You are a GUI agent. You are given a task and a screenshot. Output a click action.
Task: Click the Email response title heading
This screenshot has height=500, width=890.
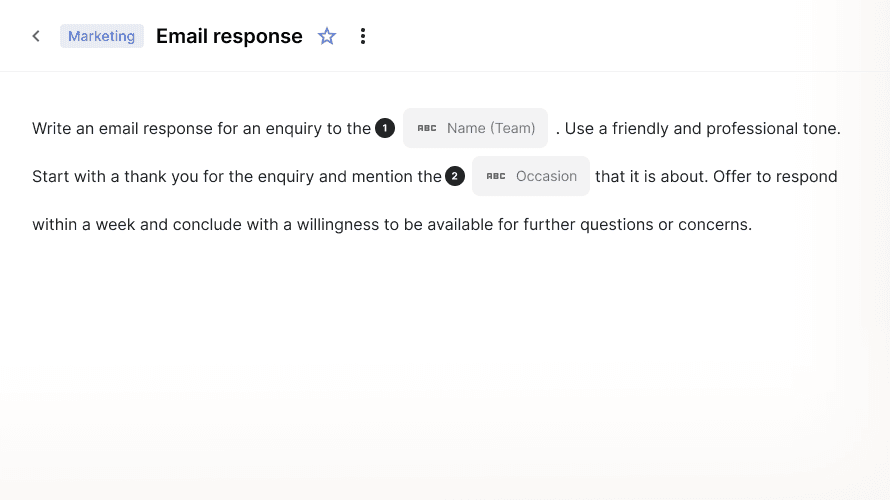click(229, 36)
